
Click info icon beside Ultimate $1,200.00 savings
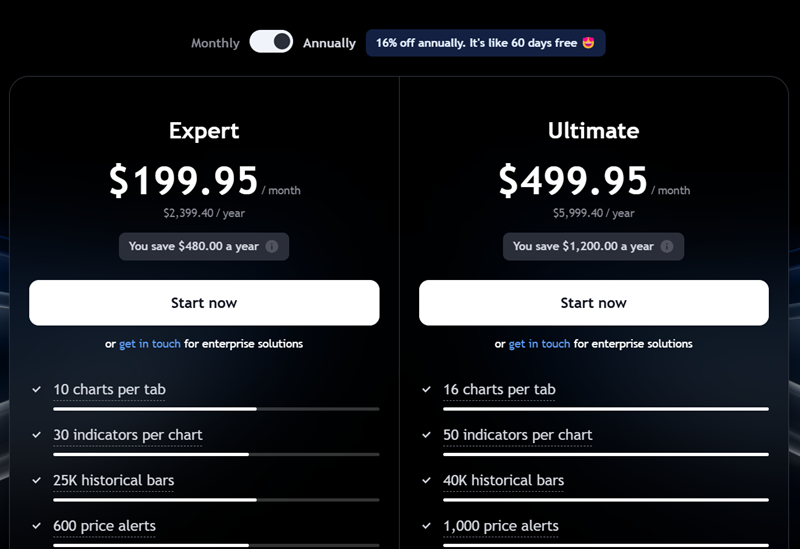tap(667, 247)
